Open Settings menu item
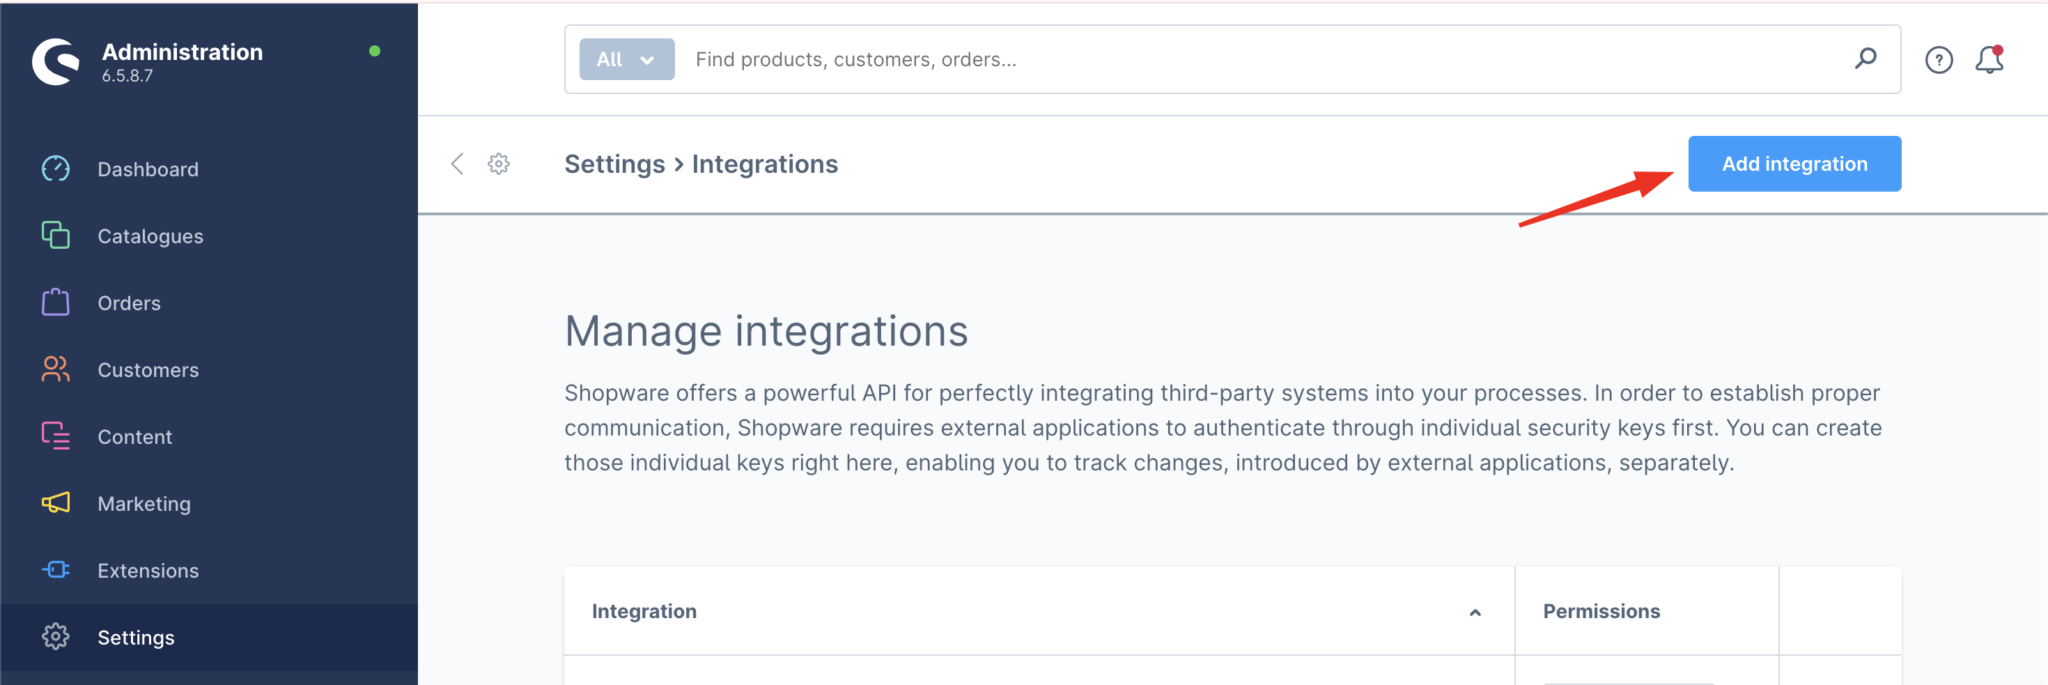Viewport: 2048px width, 685px height. 209,638
